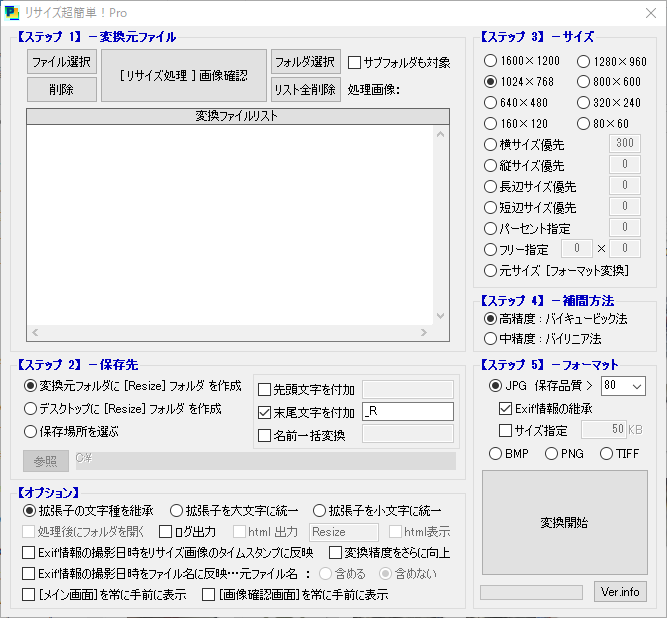Click the フォルダ選択 button
The height and width of the screenshot is (618, 667).
point(305,62)
